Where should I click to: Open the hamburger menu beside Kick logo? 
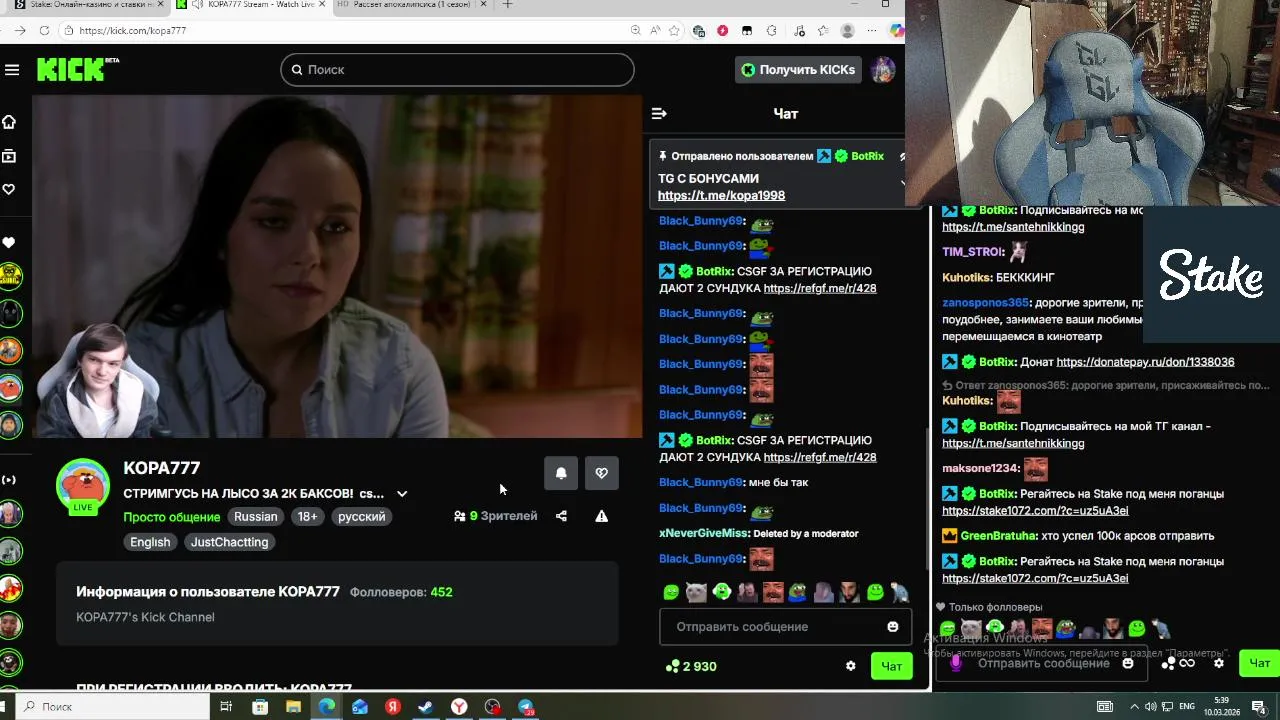12,70
